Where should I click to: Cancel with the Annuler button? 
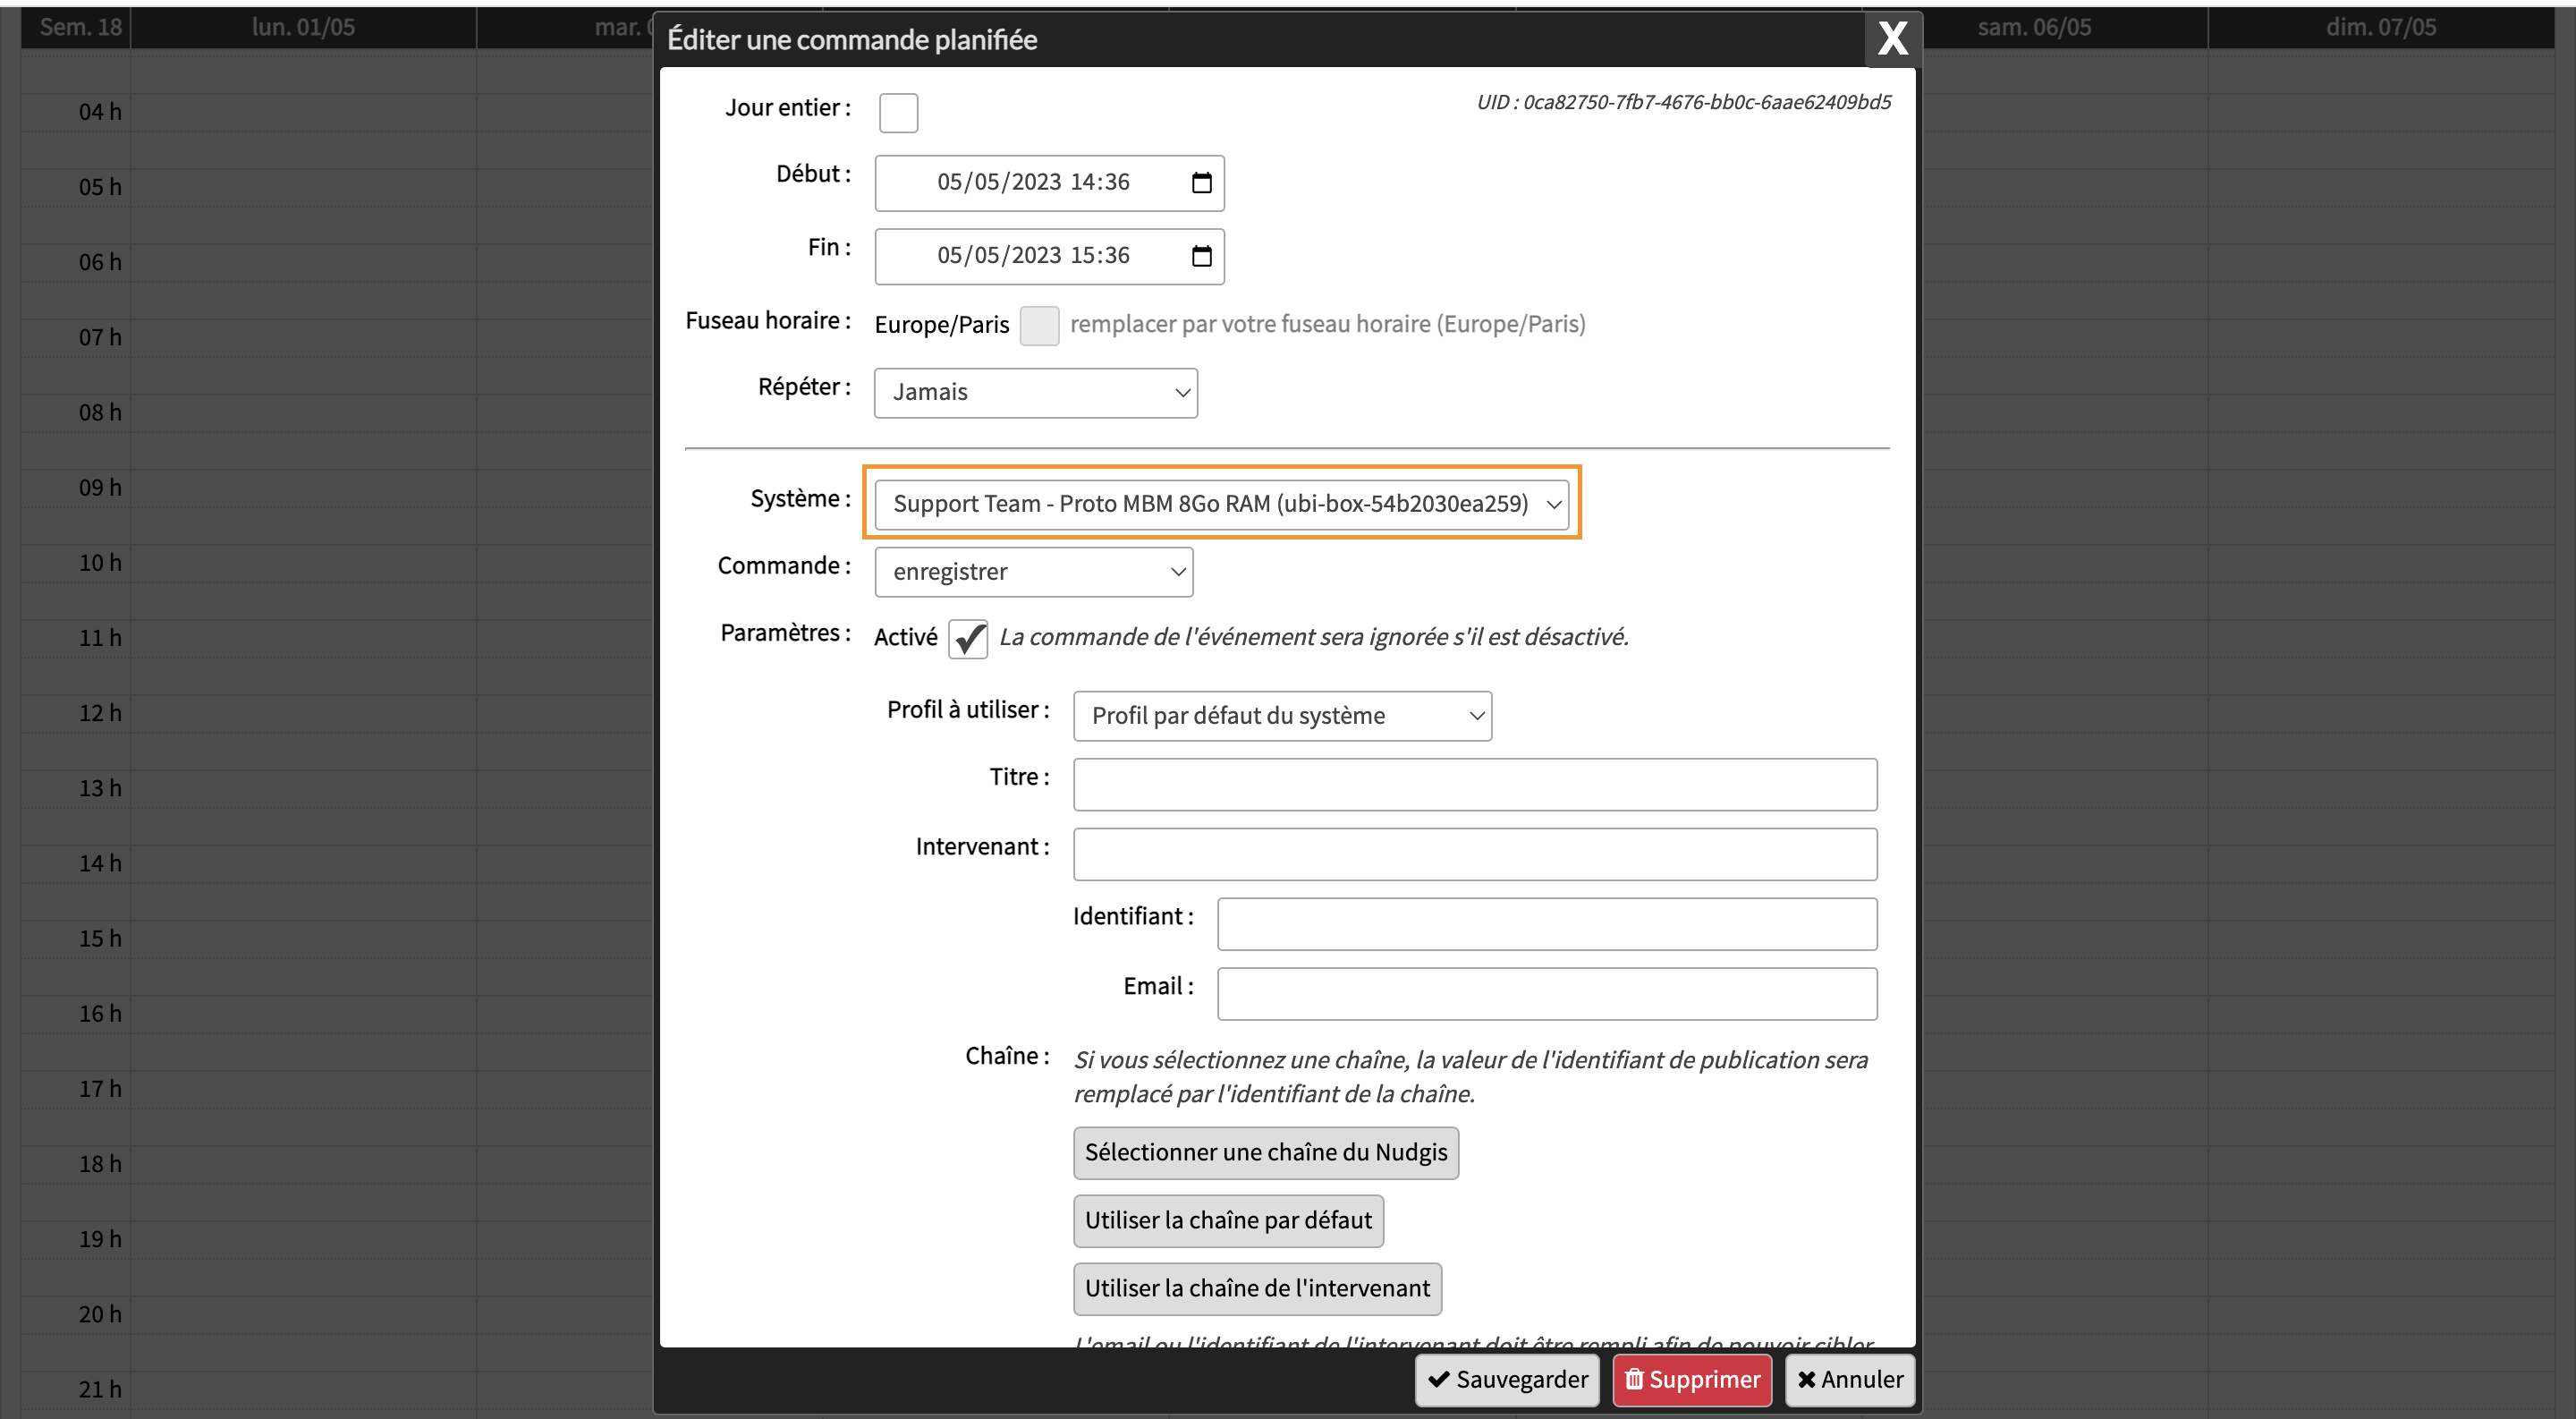click(x=1850, y=1380)
